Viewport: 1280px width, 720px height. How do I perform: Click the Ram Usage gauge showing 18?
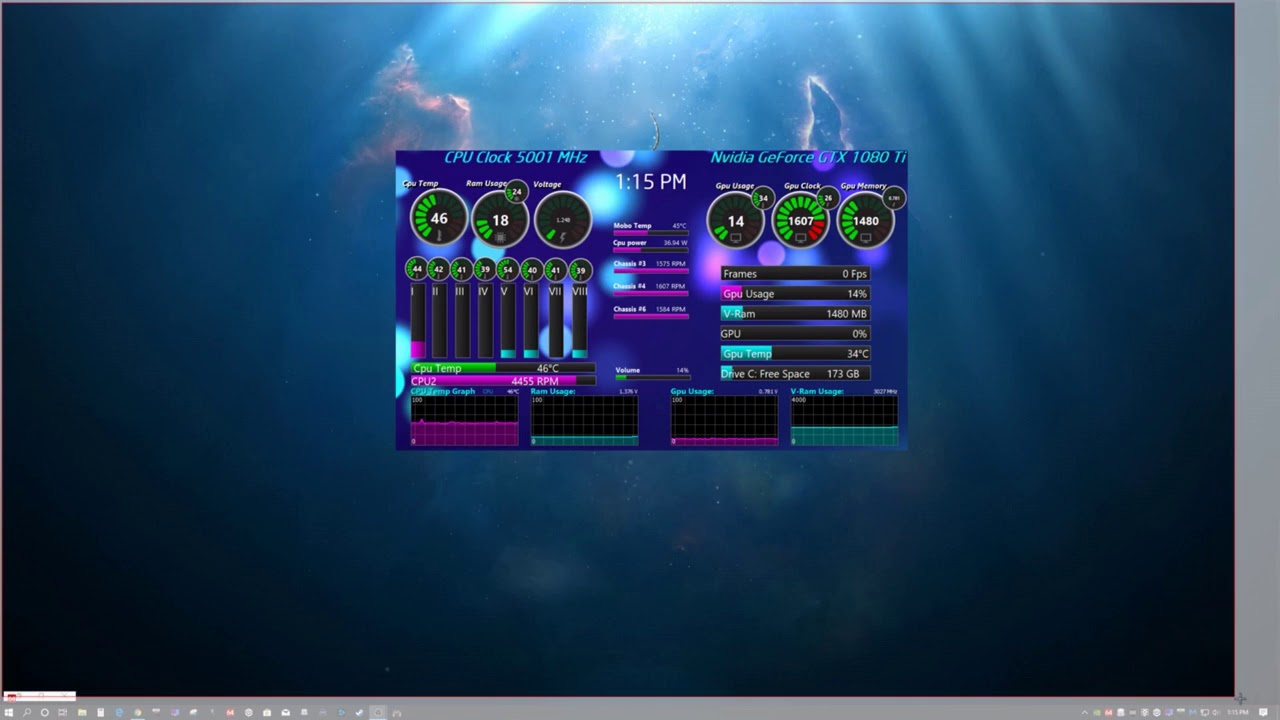point(500,219)
